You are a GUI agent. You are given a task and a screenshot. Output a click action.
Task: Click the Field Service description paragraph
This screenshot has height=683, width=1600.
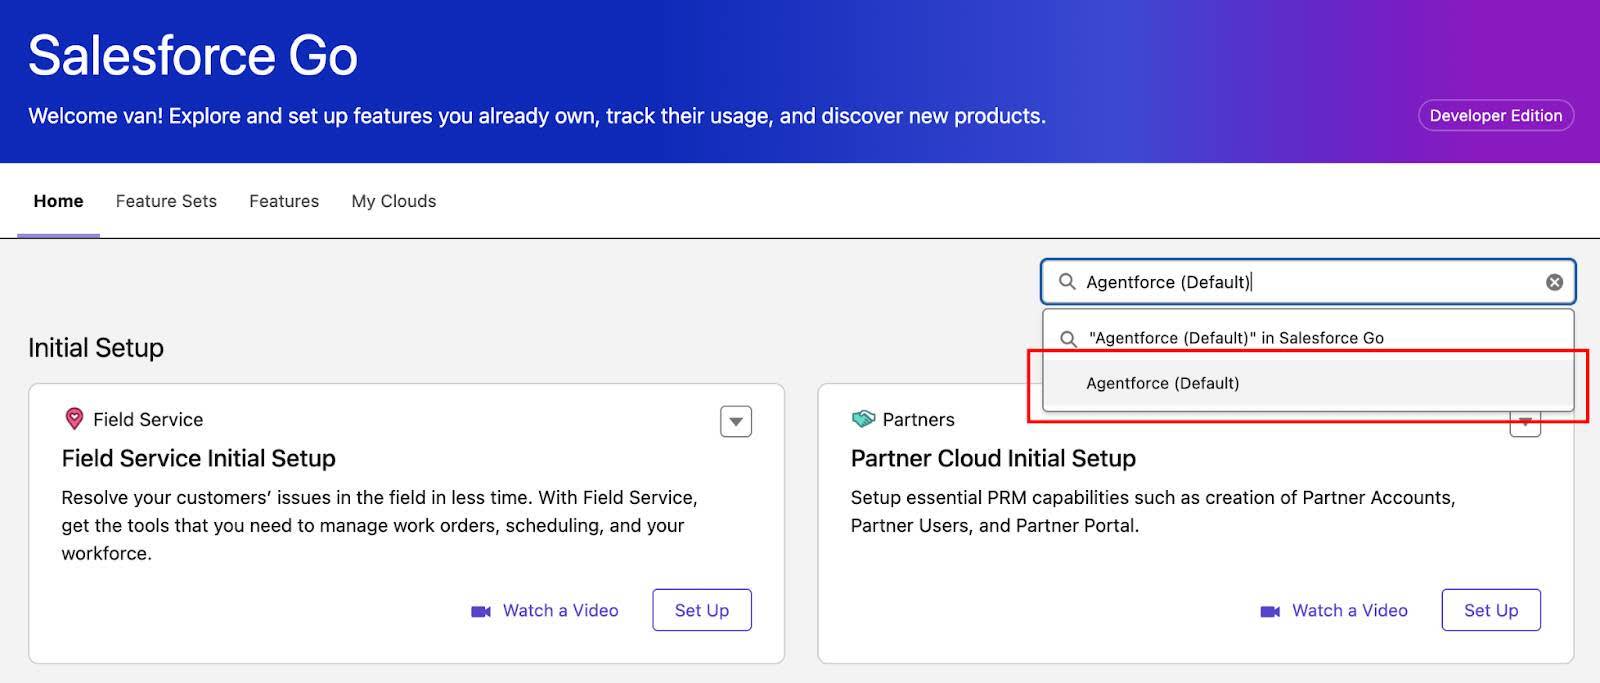point(380,525)
